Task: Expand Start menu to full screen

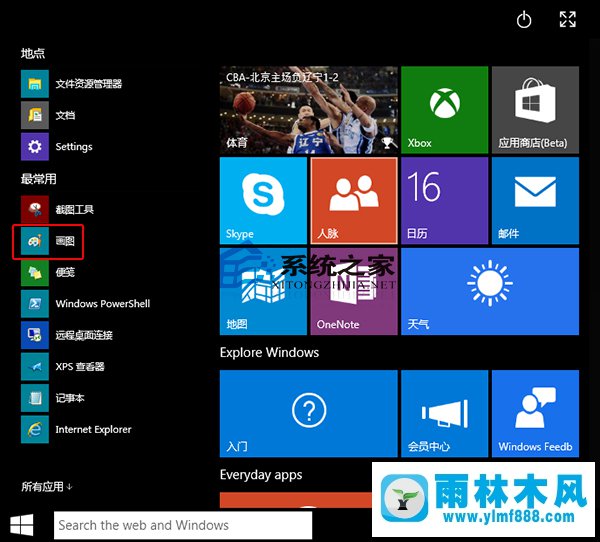Action: pos(567,19)
